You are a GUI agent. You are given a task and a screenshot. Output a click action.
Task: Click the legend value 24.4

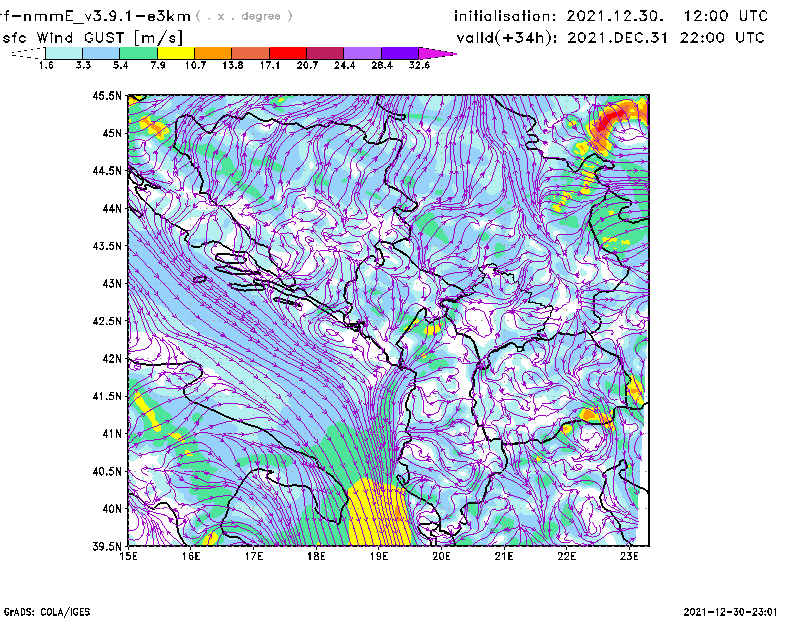(x=344, y=65)
